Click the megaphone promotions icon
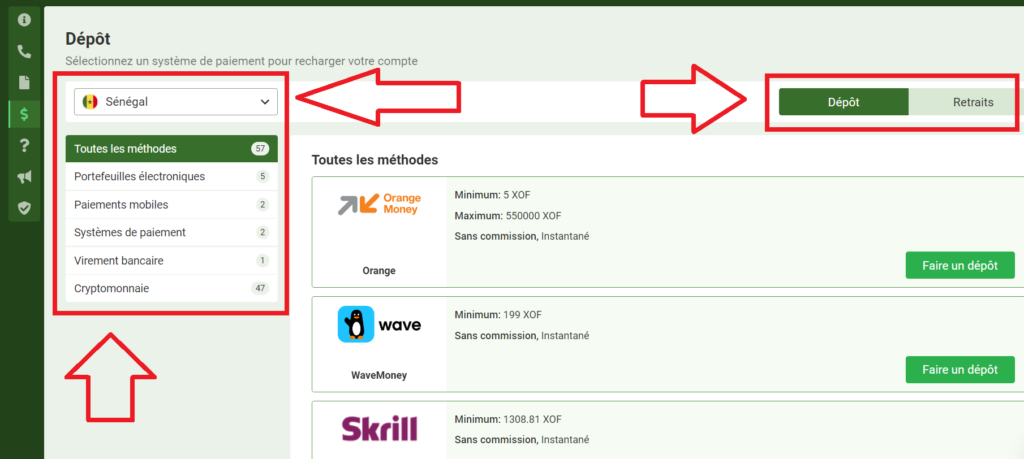Viewport: 1024px width, 459px height. [24, 177]
